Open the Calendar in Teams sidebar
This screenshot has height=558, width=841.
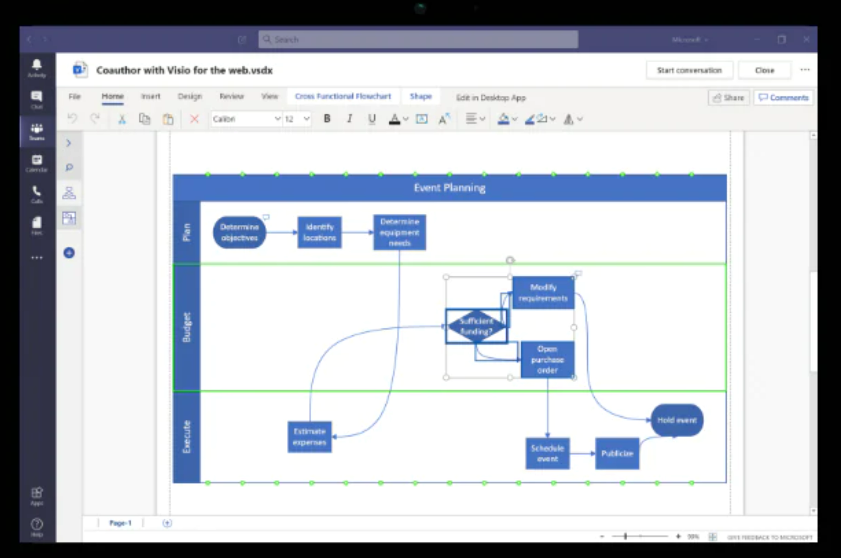[37, 163]
